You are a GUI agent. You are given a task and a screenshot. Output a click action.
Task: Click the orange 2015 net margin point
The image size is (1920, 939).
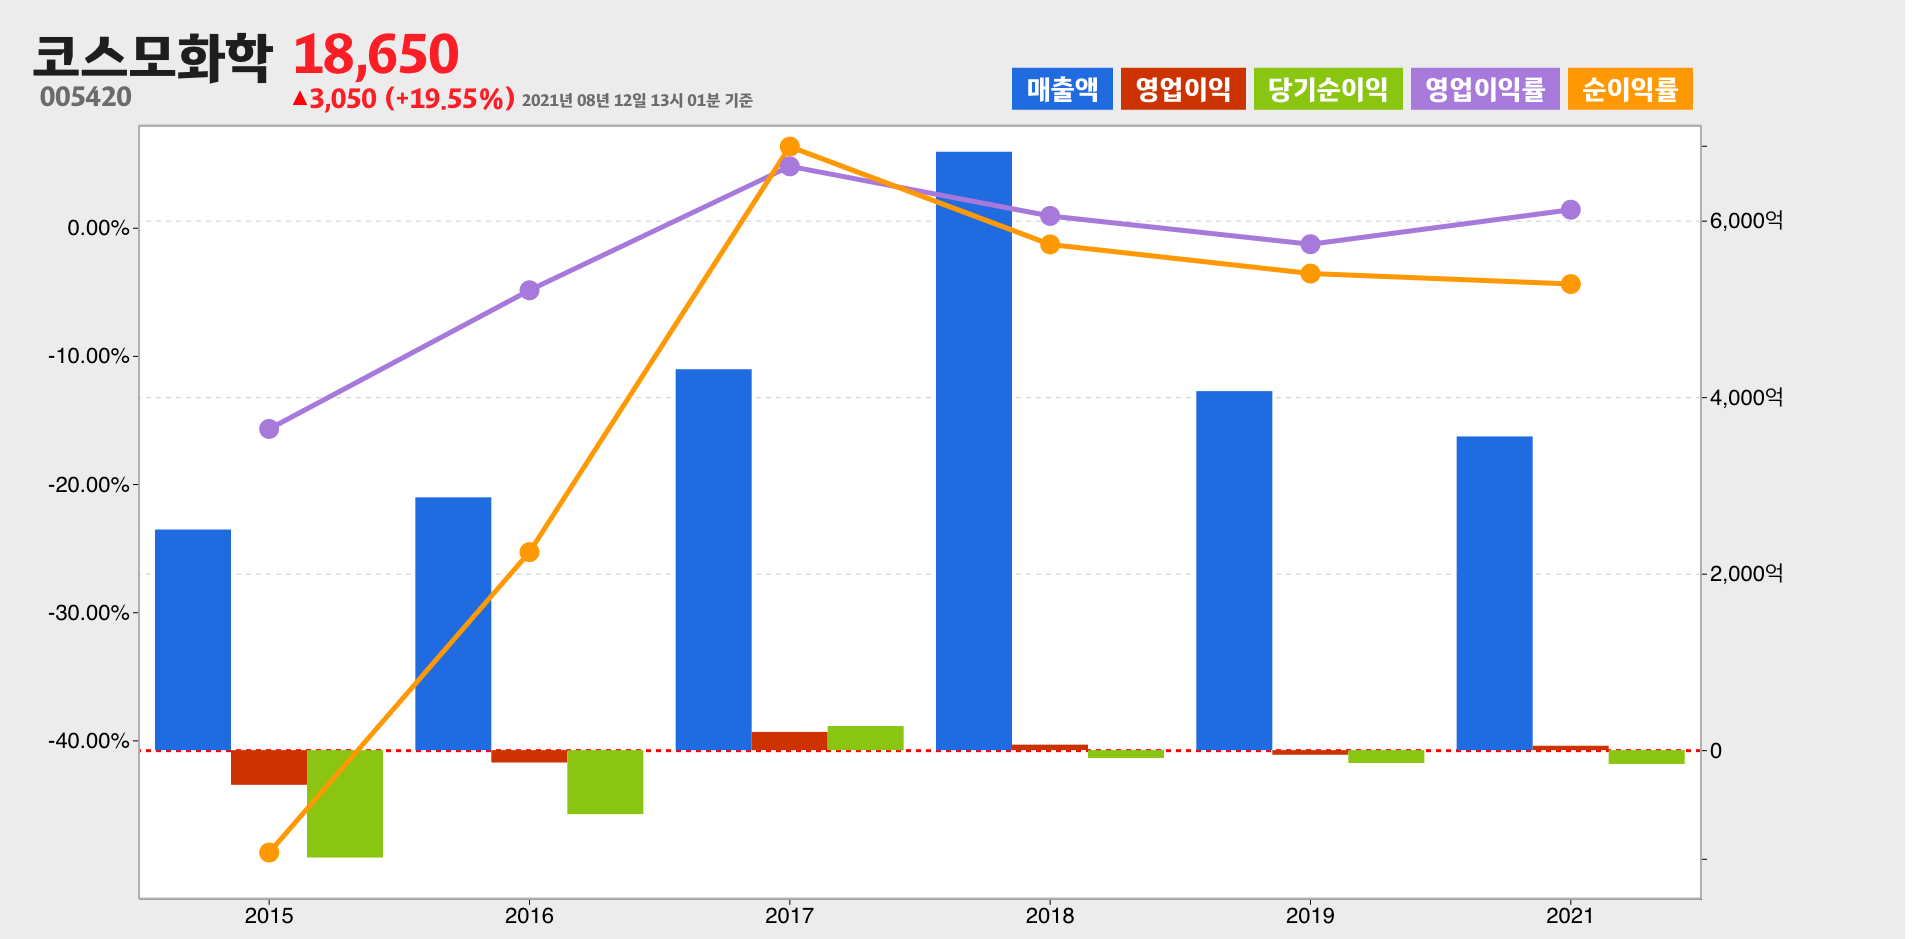[x=269, y=853]
